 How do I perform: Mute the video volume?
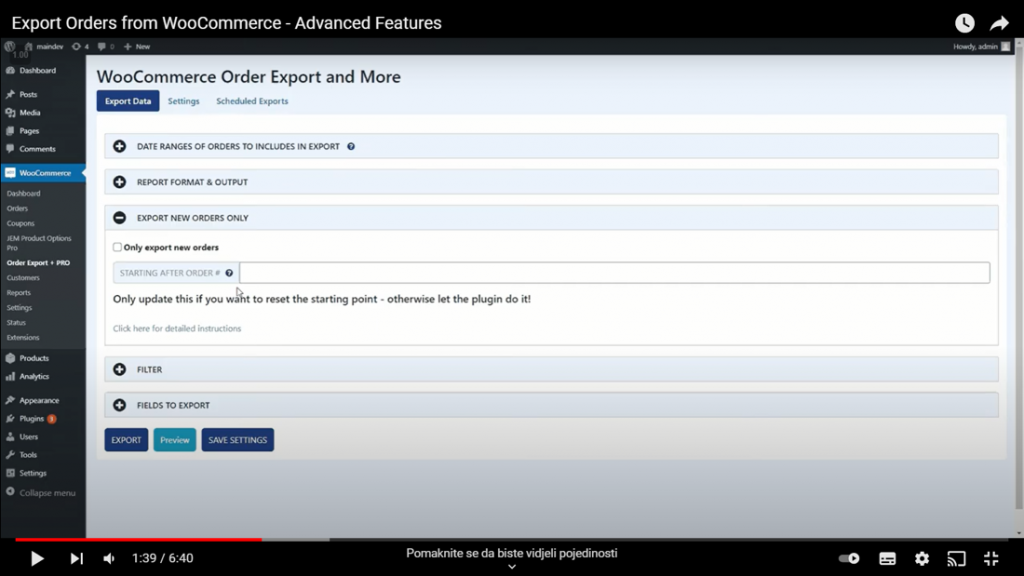pos(109,558)
